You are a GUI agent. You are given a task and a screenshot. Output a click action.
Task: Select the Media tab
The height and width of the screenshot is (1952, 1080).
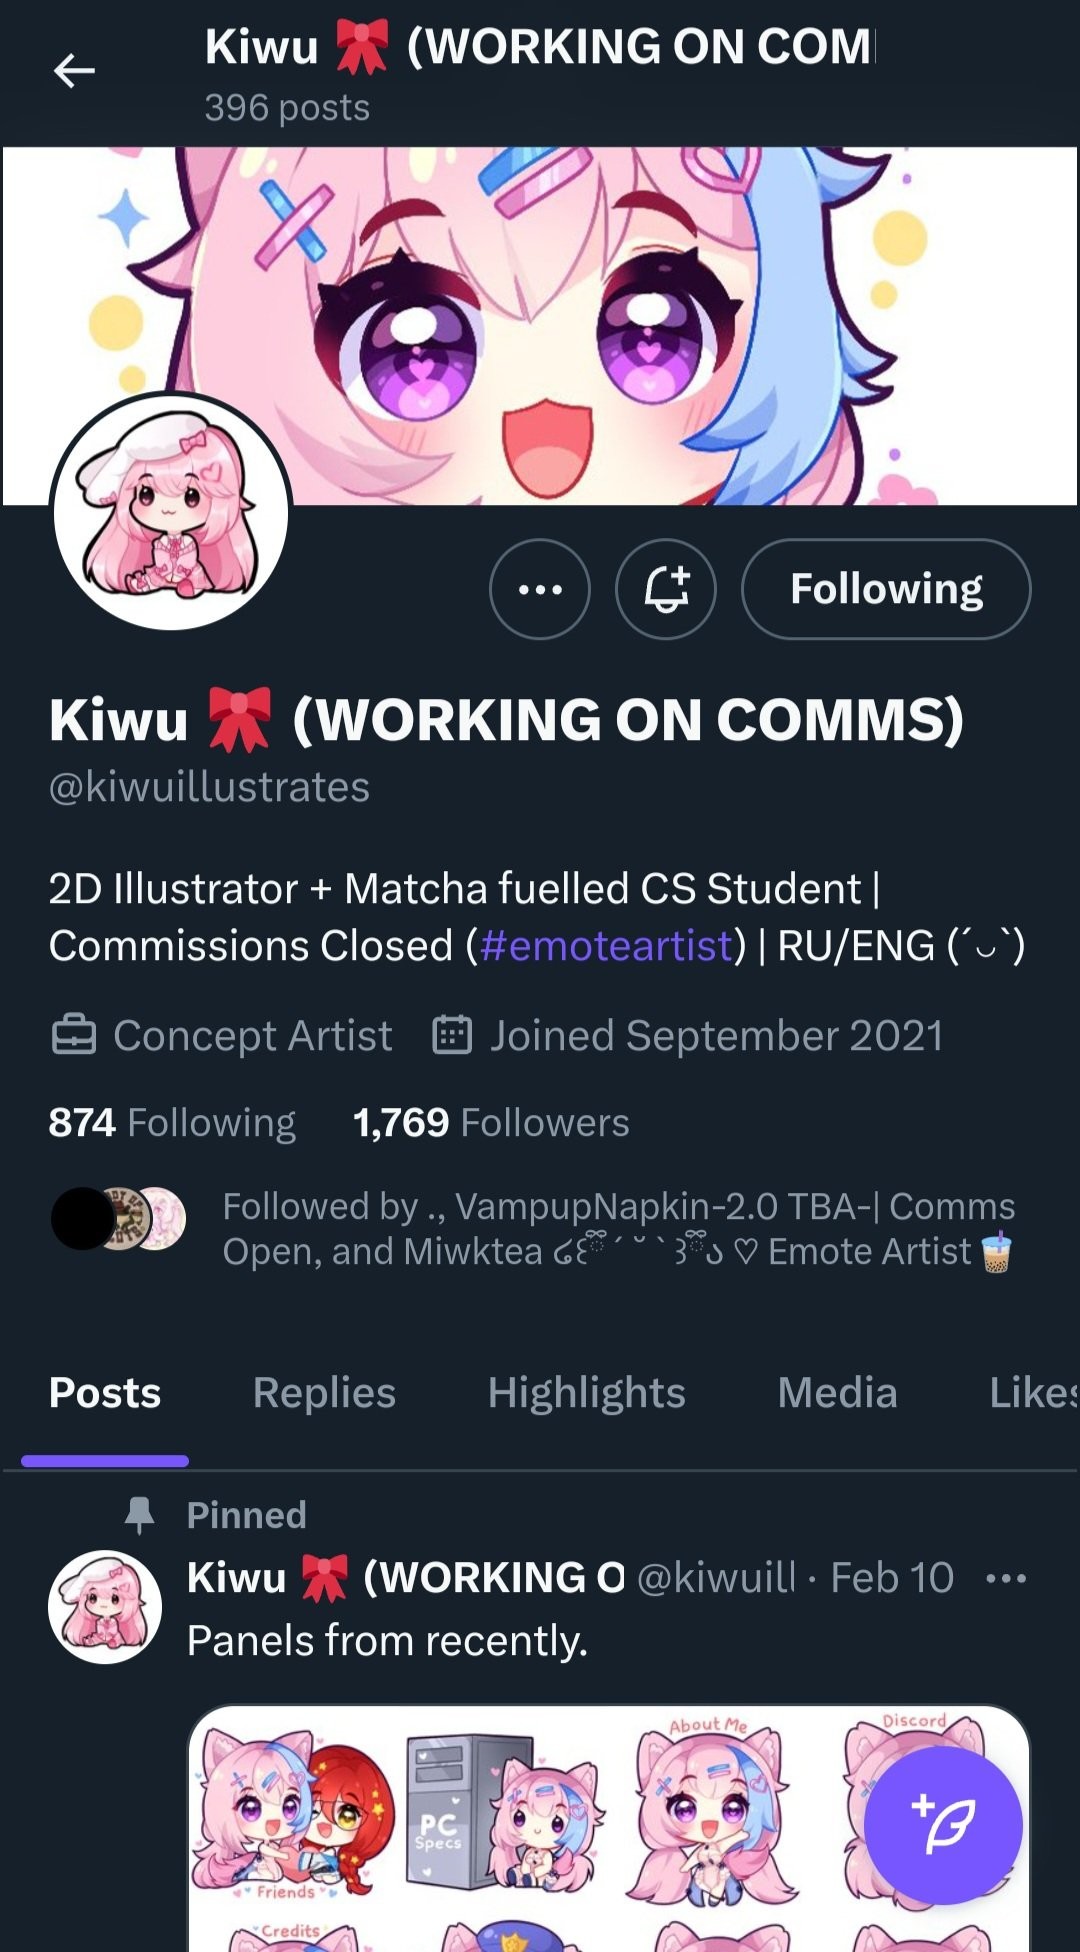(x=838, y=1393)
